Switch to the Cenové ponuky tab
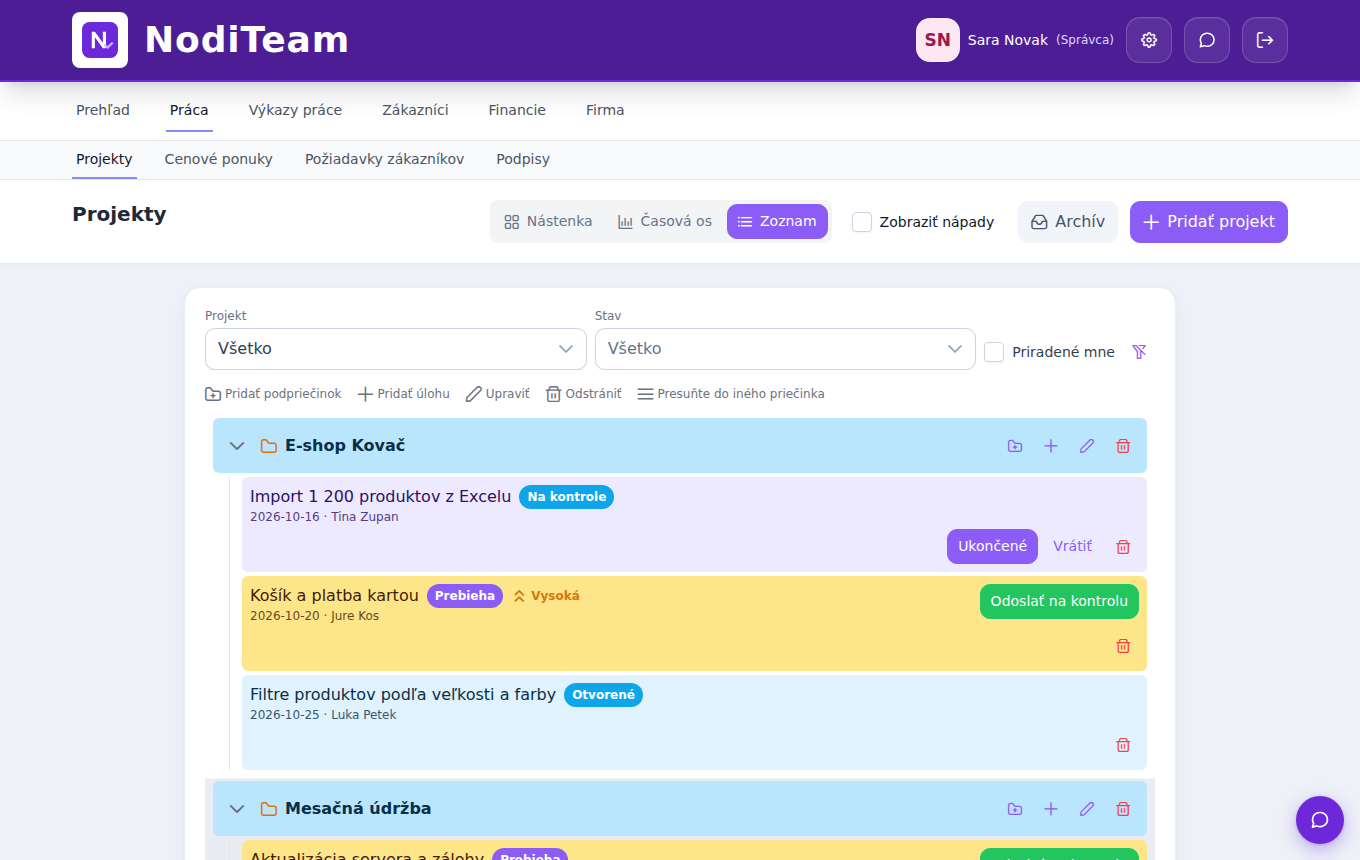 tap(219, 159)
